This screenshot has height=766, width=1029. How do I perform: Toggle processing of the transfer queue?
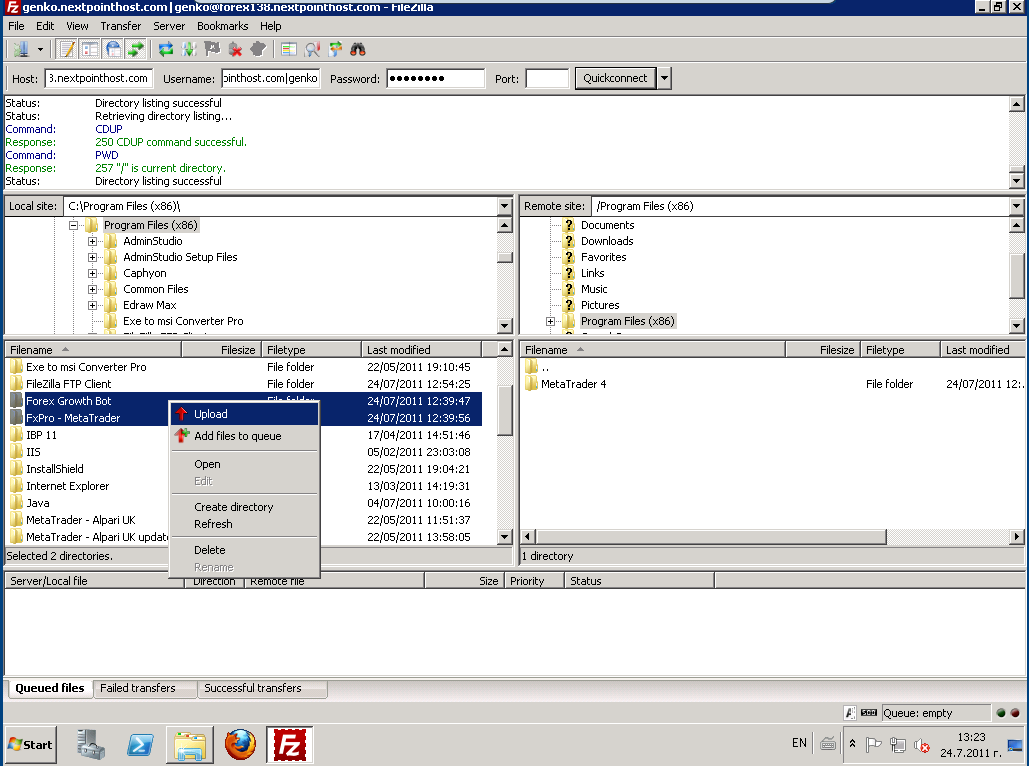pos(189,49)
